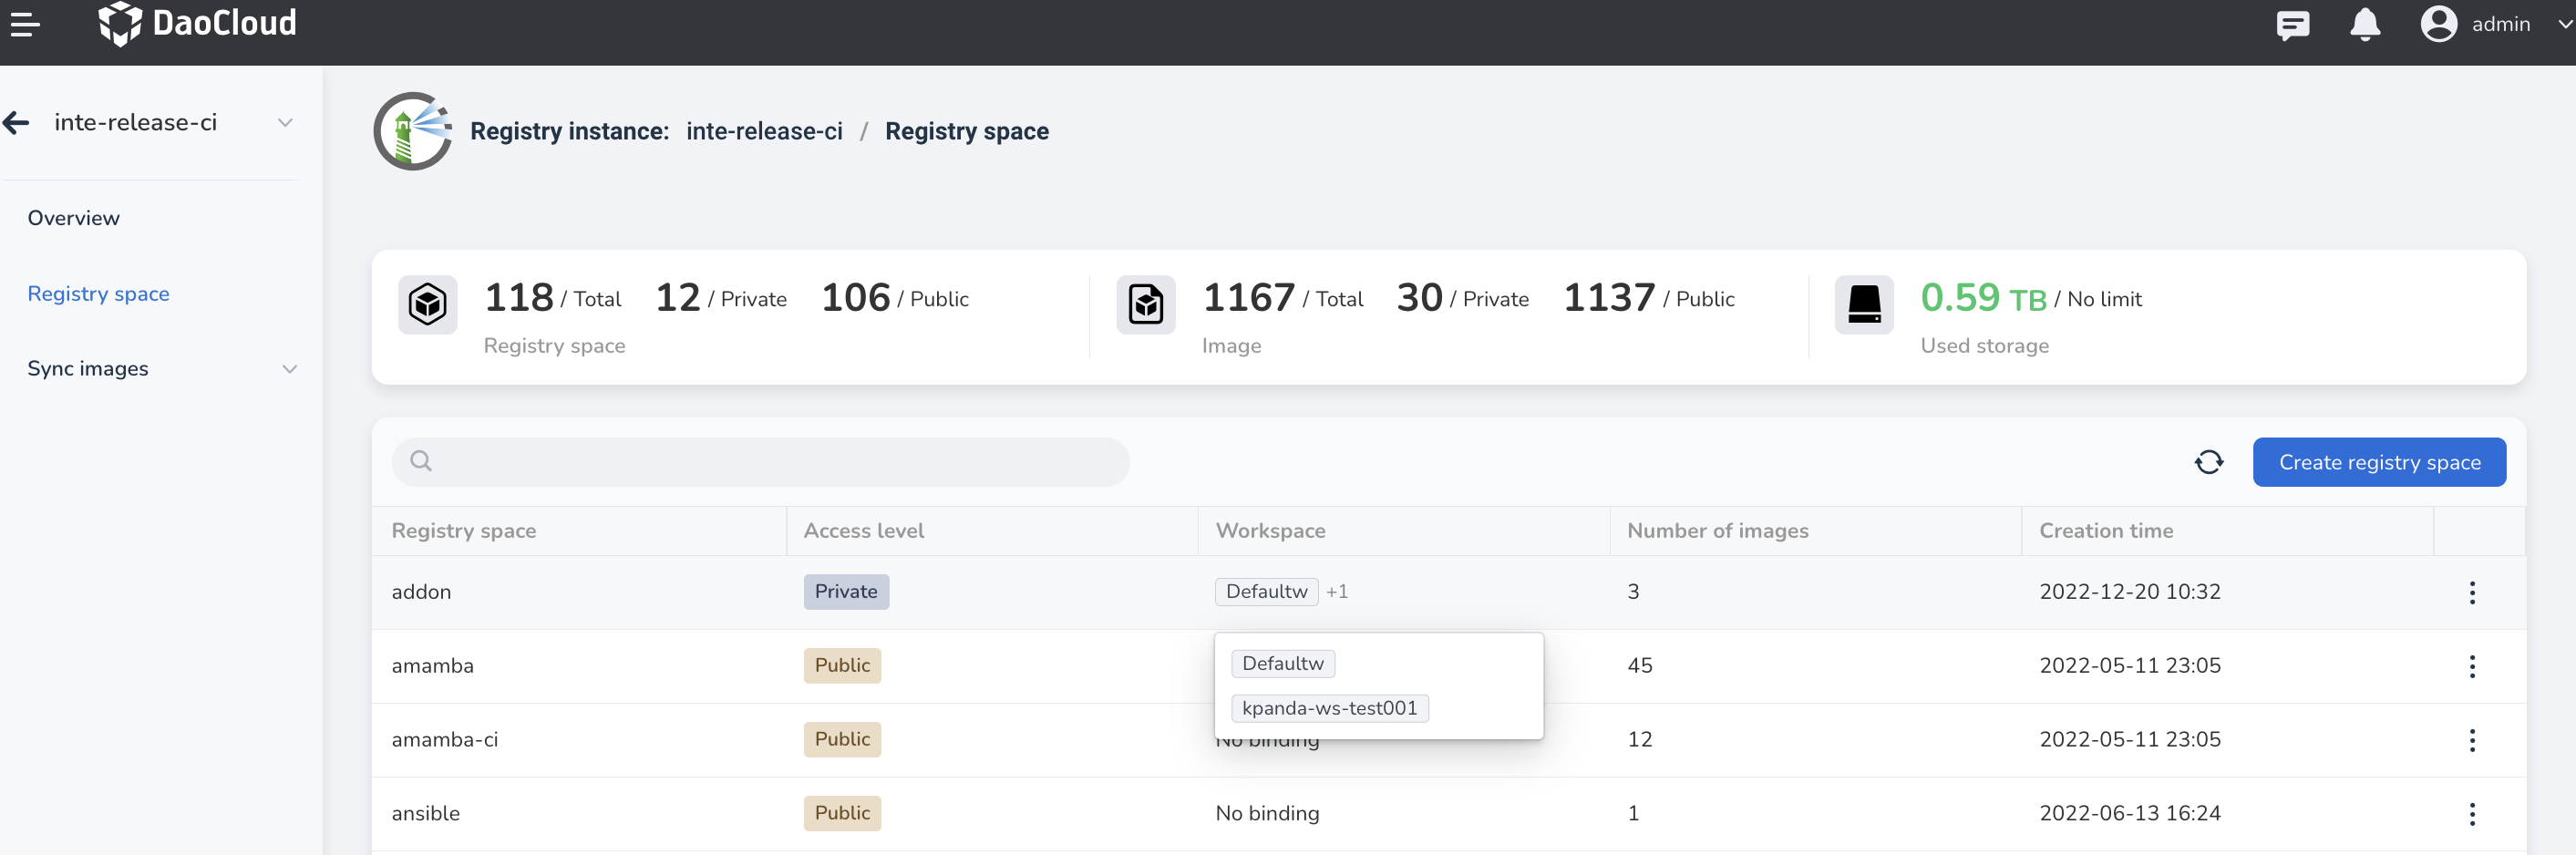Refresh the registry space list
Screen dimensions: 2576x855
pos(2209,462)
